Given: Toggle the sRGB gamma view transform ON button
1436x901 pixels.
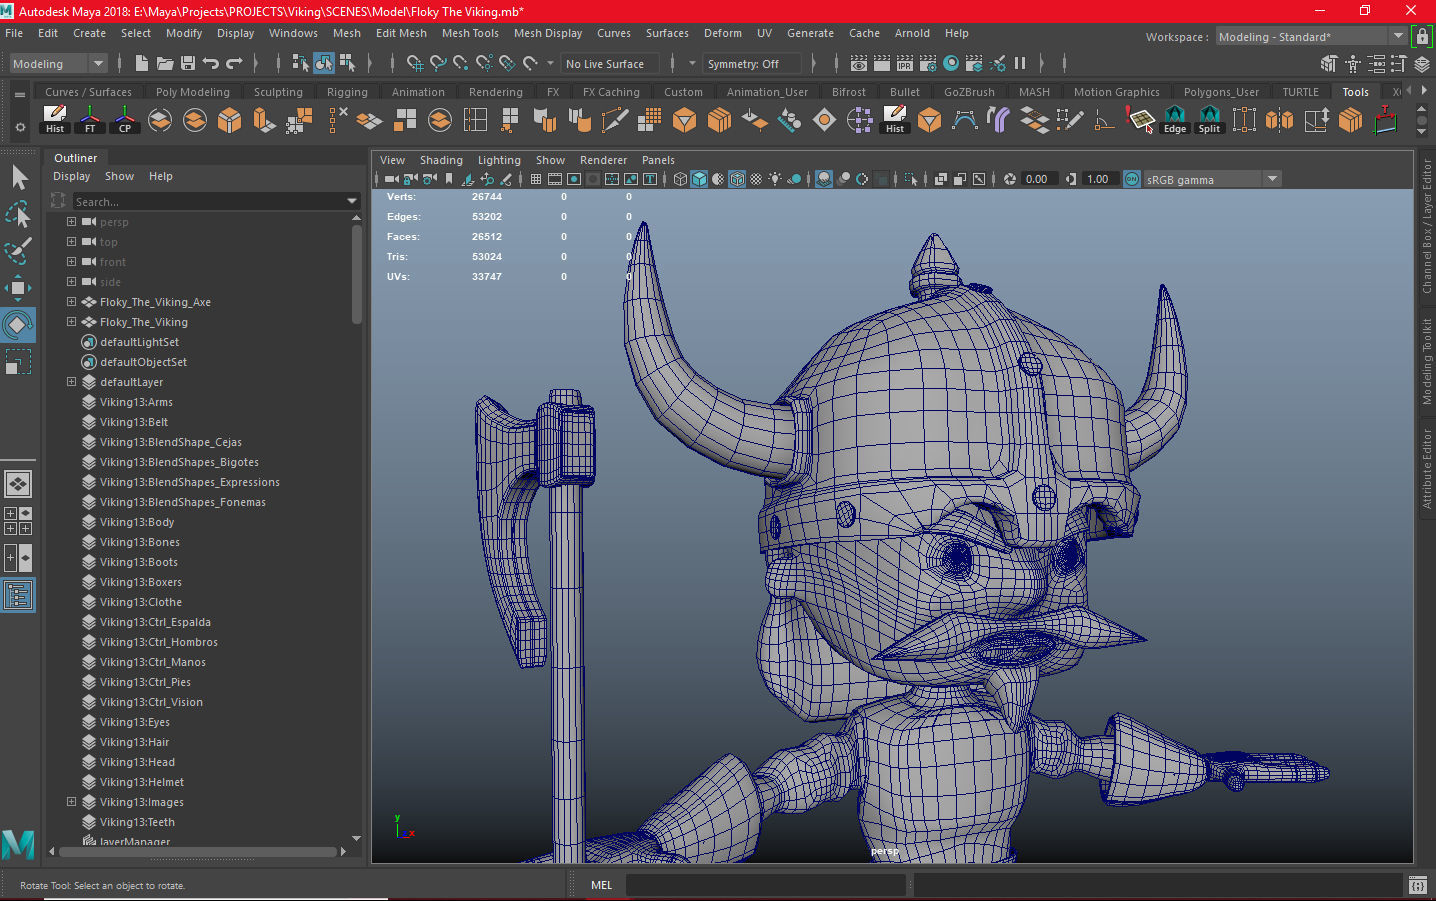Looking at the screenshot, I should [x=1132, y=179].
